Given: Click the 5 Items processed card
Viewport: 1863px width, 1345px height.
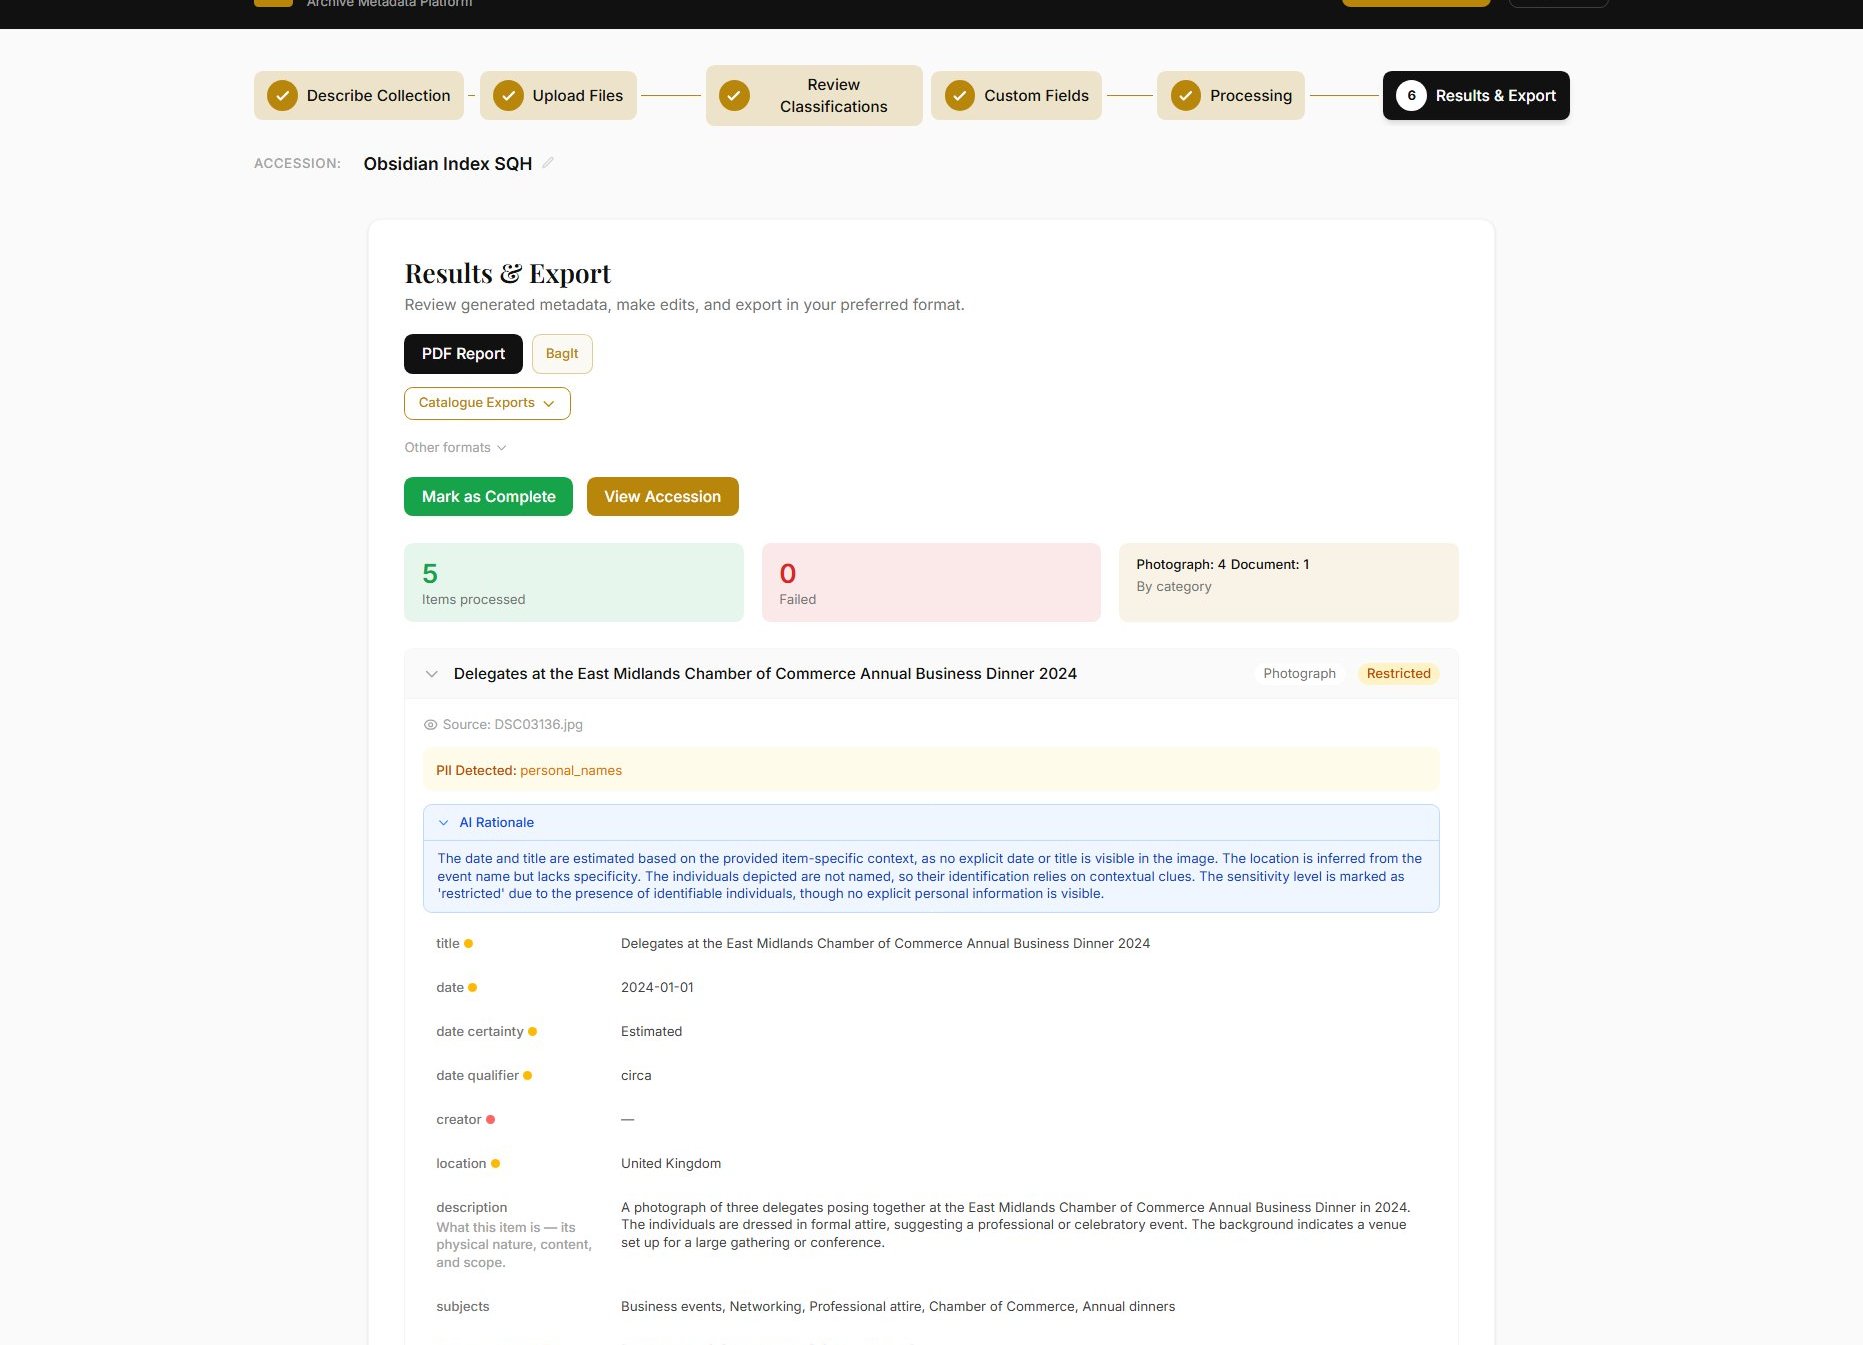Looking at the screenshot, I should (574, 583).
